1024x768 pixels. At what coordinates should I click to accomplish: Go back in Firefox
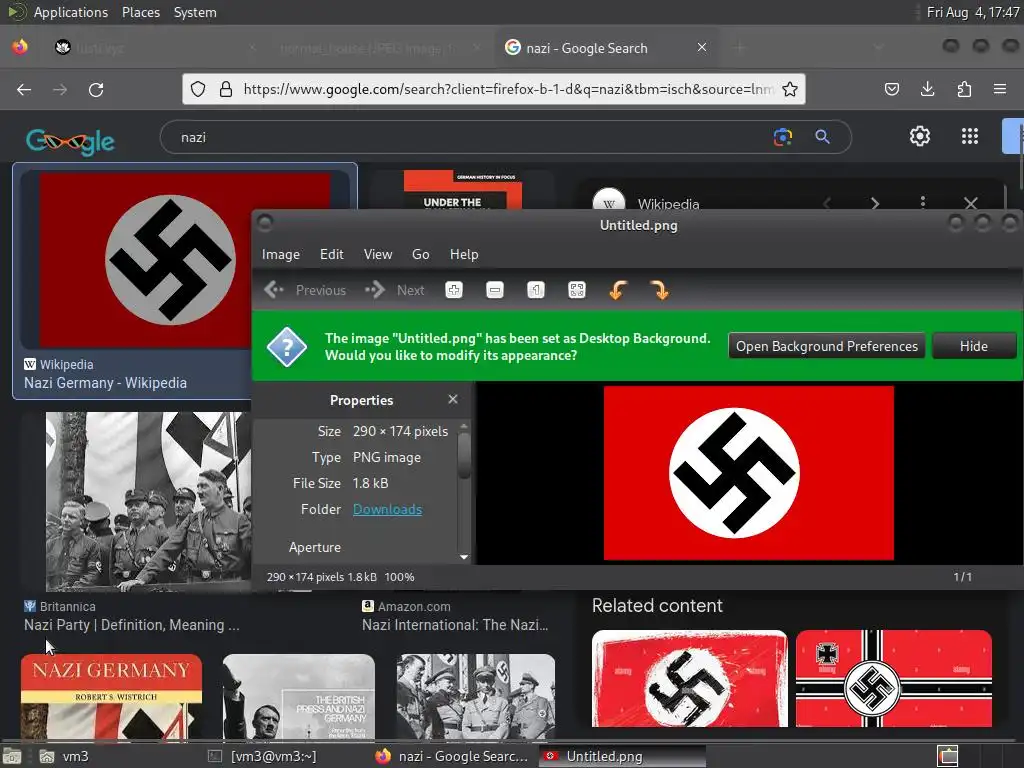24,89
